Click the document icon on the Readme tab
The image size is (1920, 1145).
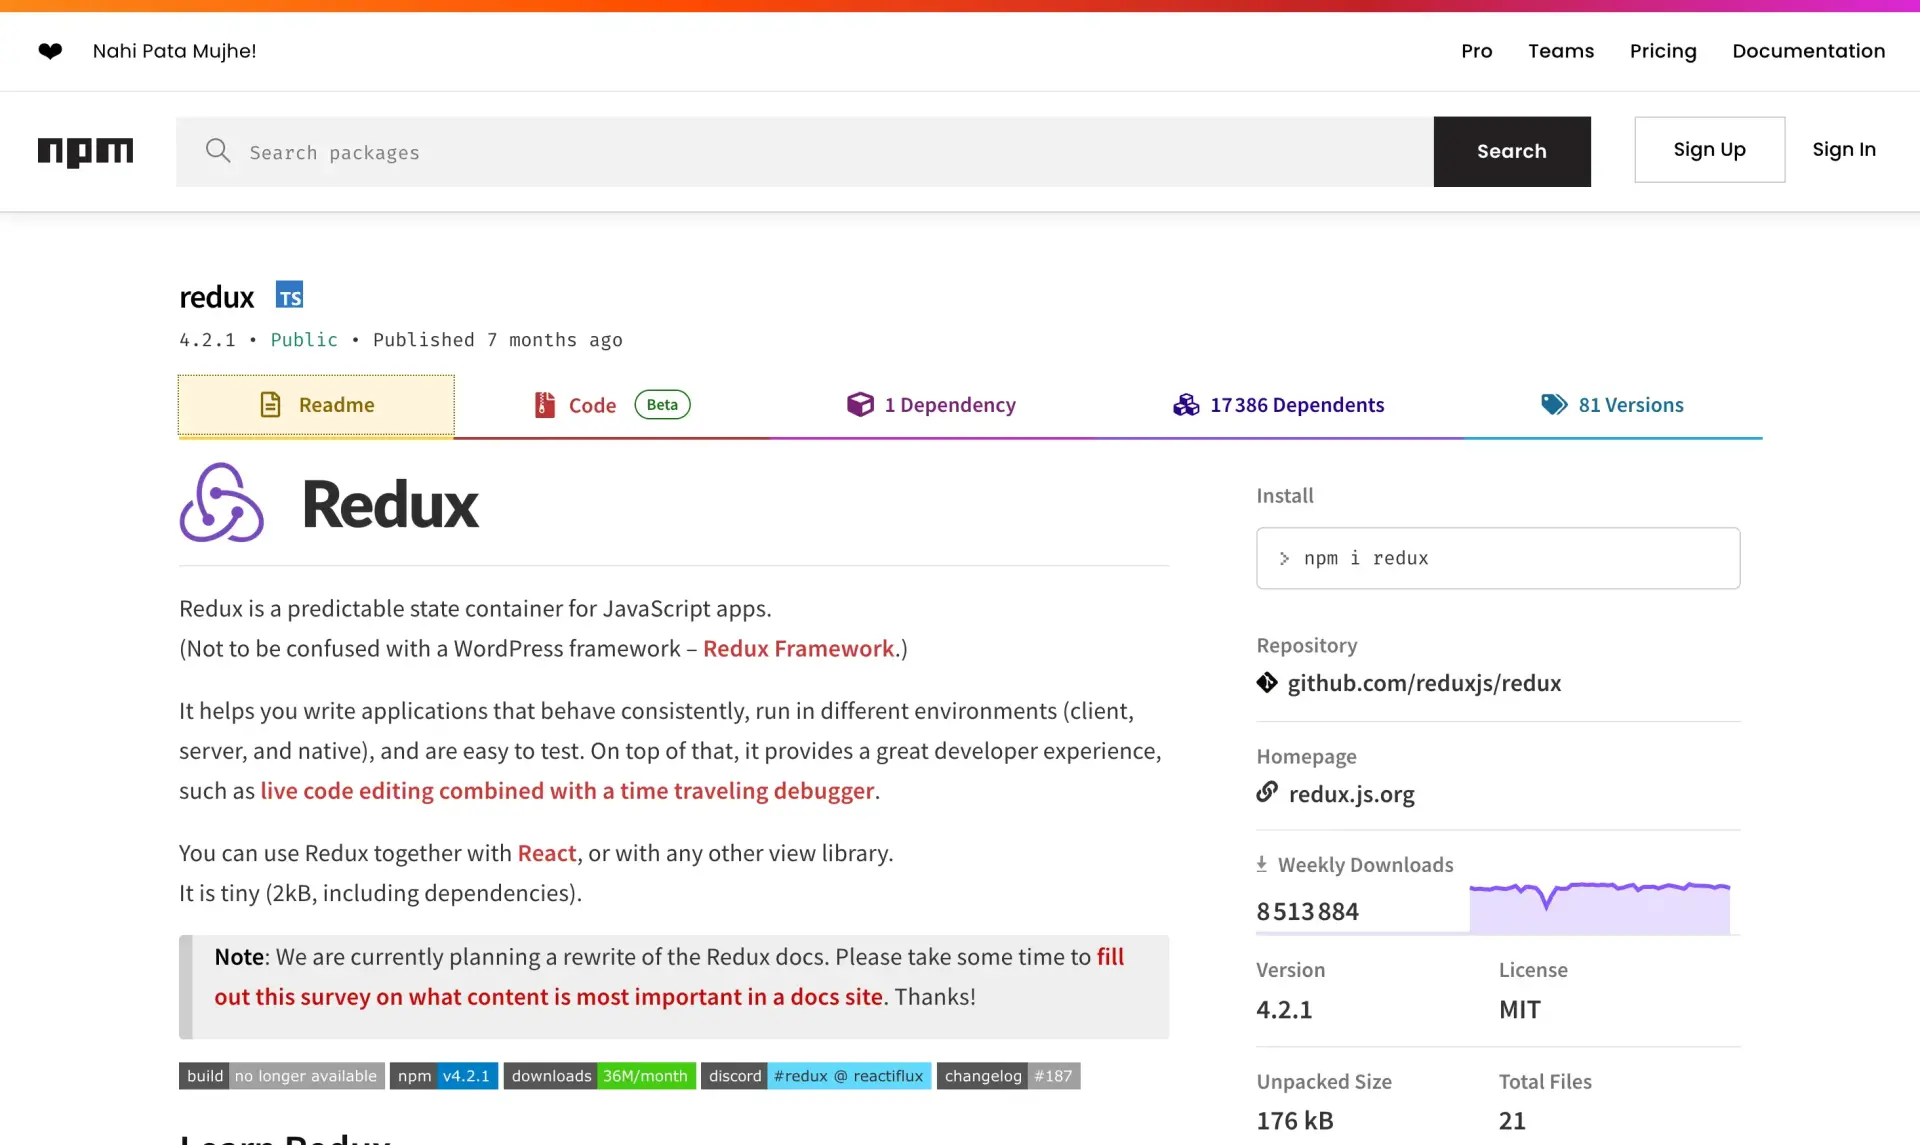point(269,404)
